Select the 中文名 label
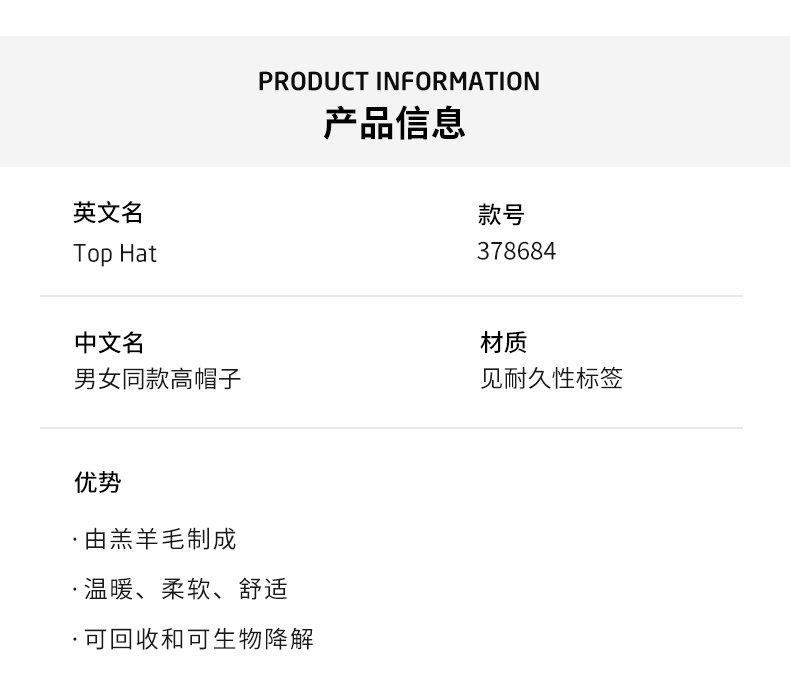 [x=109, y=343]
